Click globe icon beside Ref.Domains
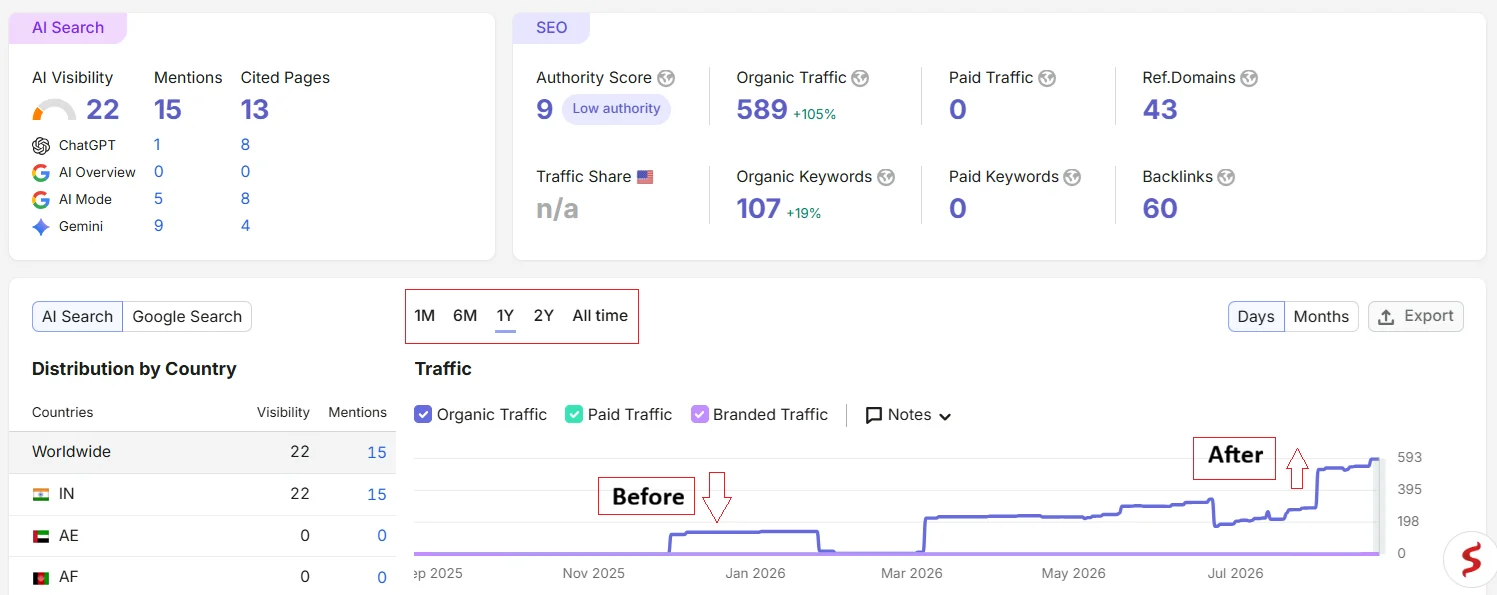 [1249, 78]
